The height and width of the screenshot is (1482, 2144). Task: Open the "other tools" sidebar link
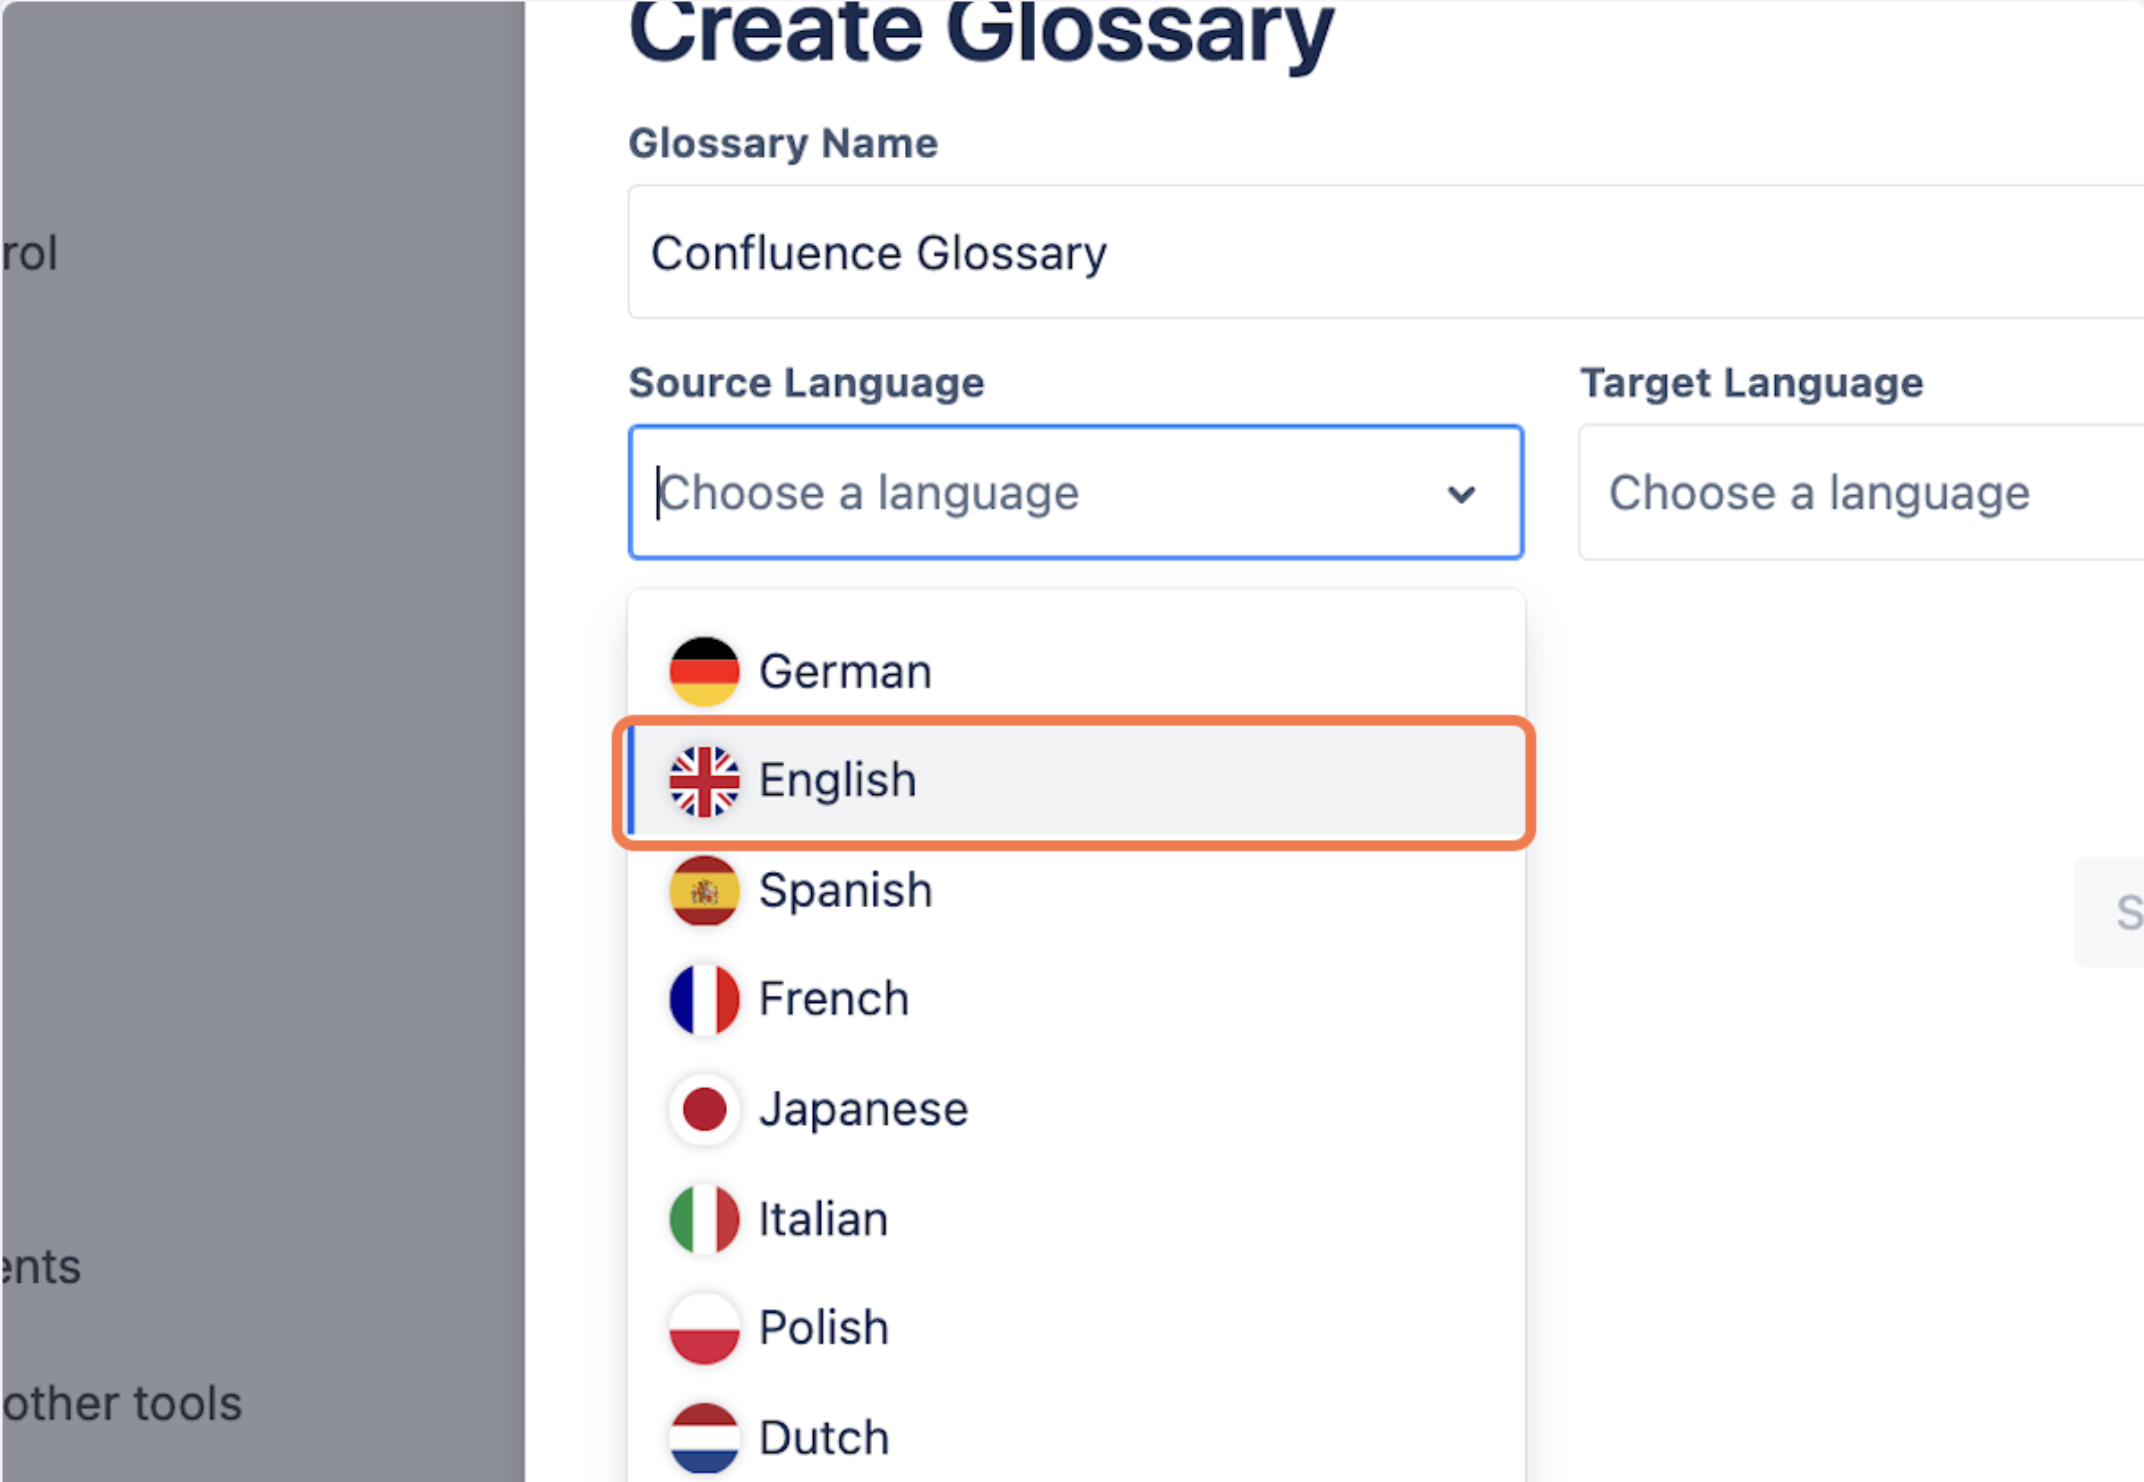[x=122, y=1403]
